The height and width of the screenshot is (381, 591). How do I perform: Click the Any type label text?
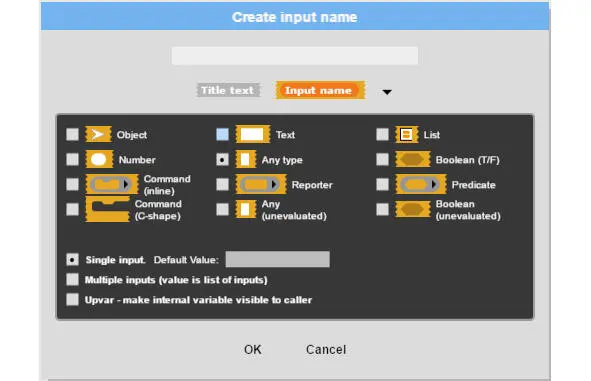click(x=282, y=160)
